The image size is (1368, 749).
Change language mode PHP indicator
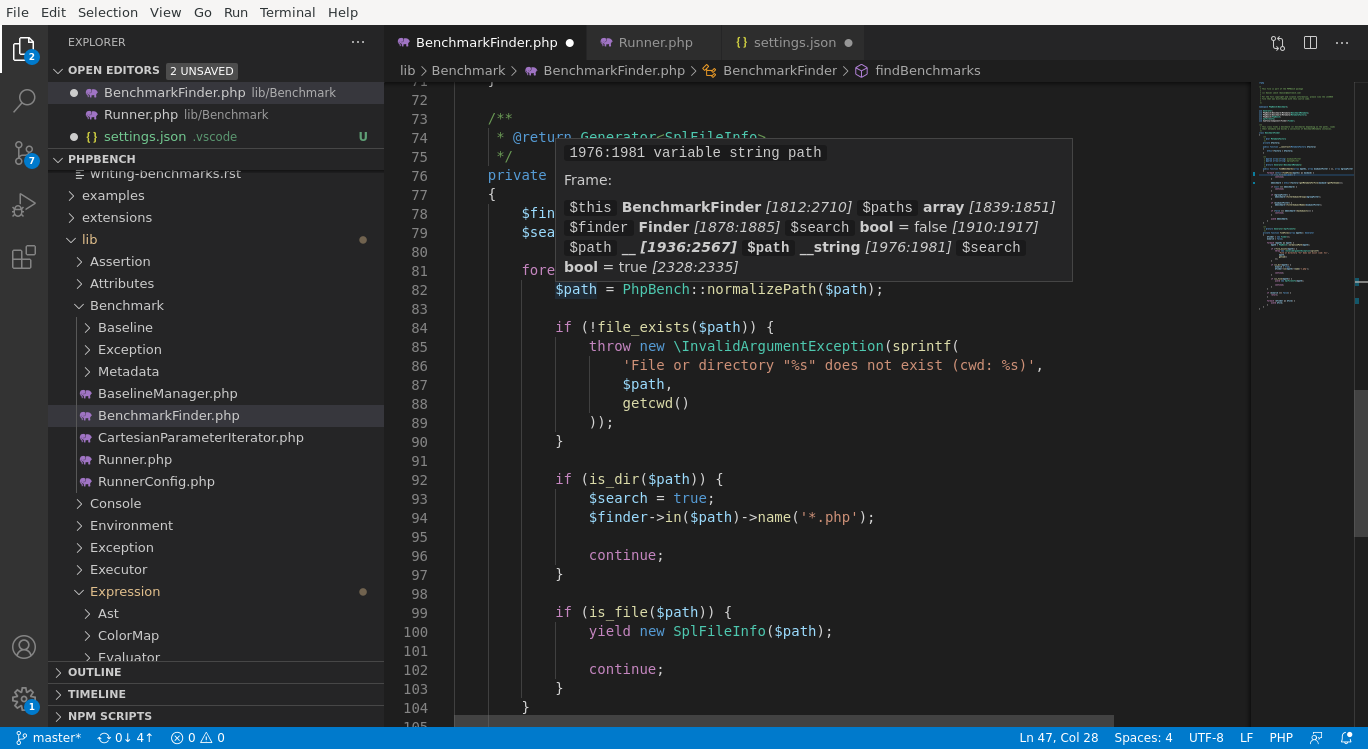[1281, 738]
